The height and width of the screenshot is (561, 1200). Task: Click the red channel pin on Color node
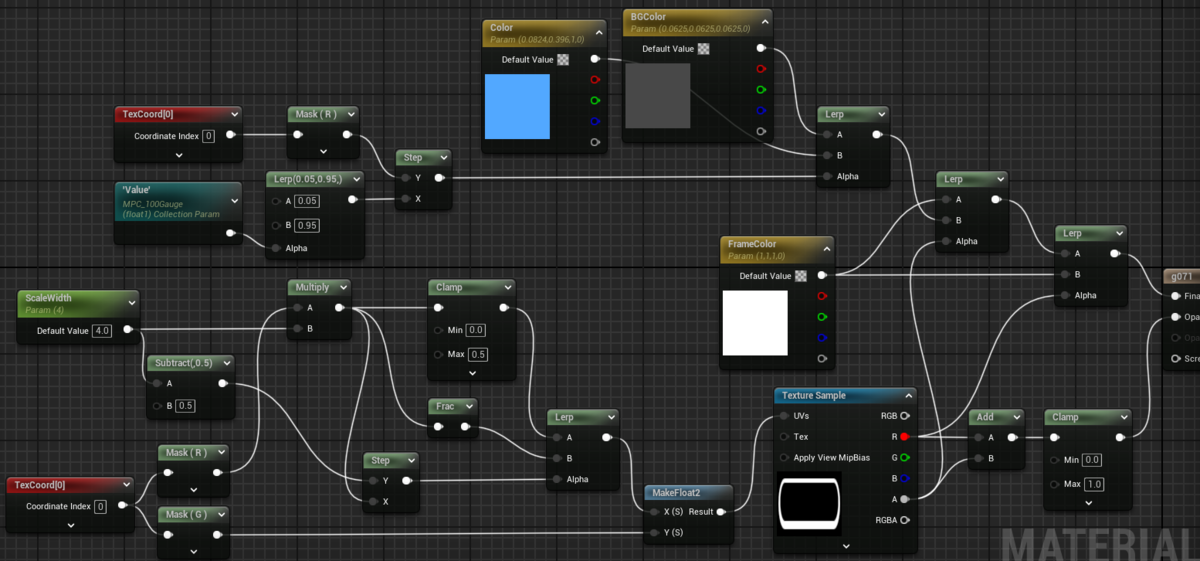tap(596, 80)
